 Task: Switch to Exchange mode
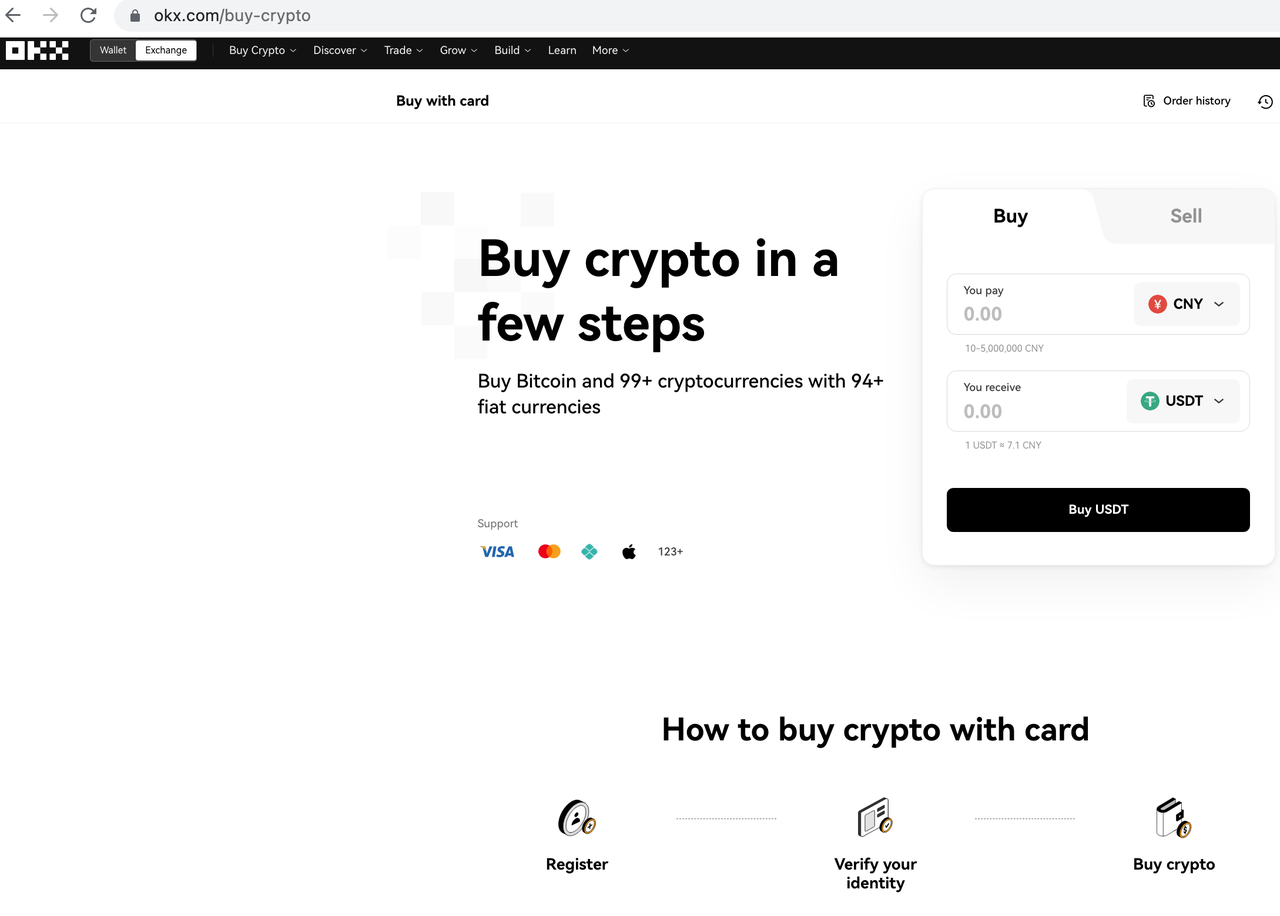tap(166, 50)
